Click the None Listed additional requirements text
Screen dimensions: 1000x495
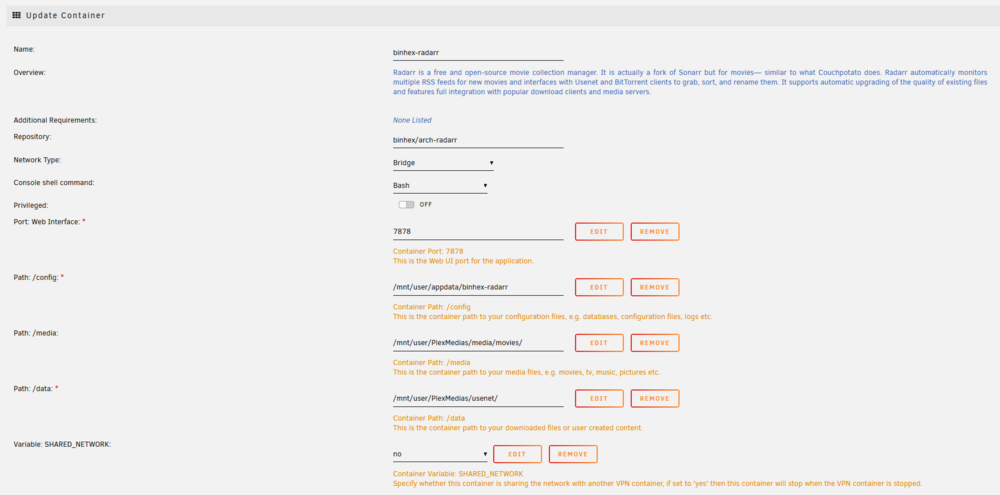412,120
